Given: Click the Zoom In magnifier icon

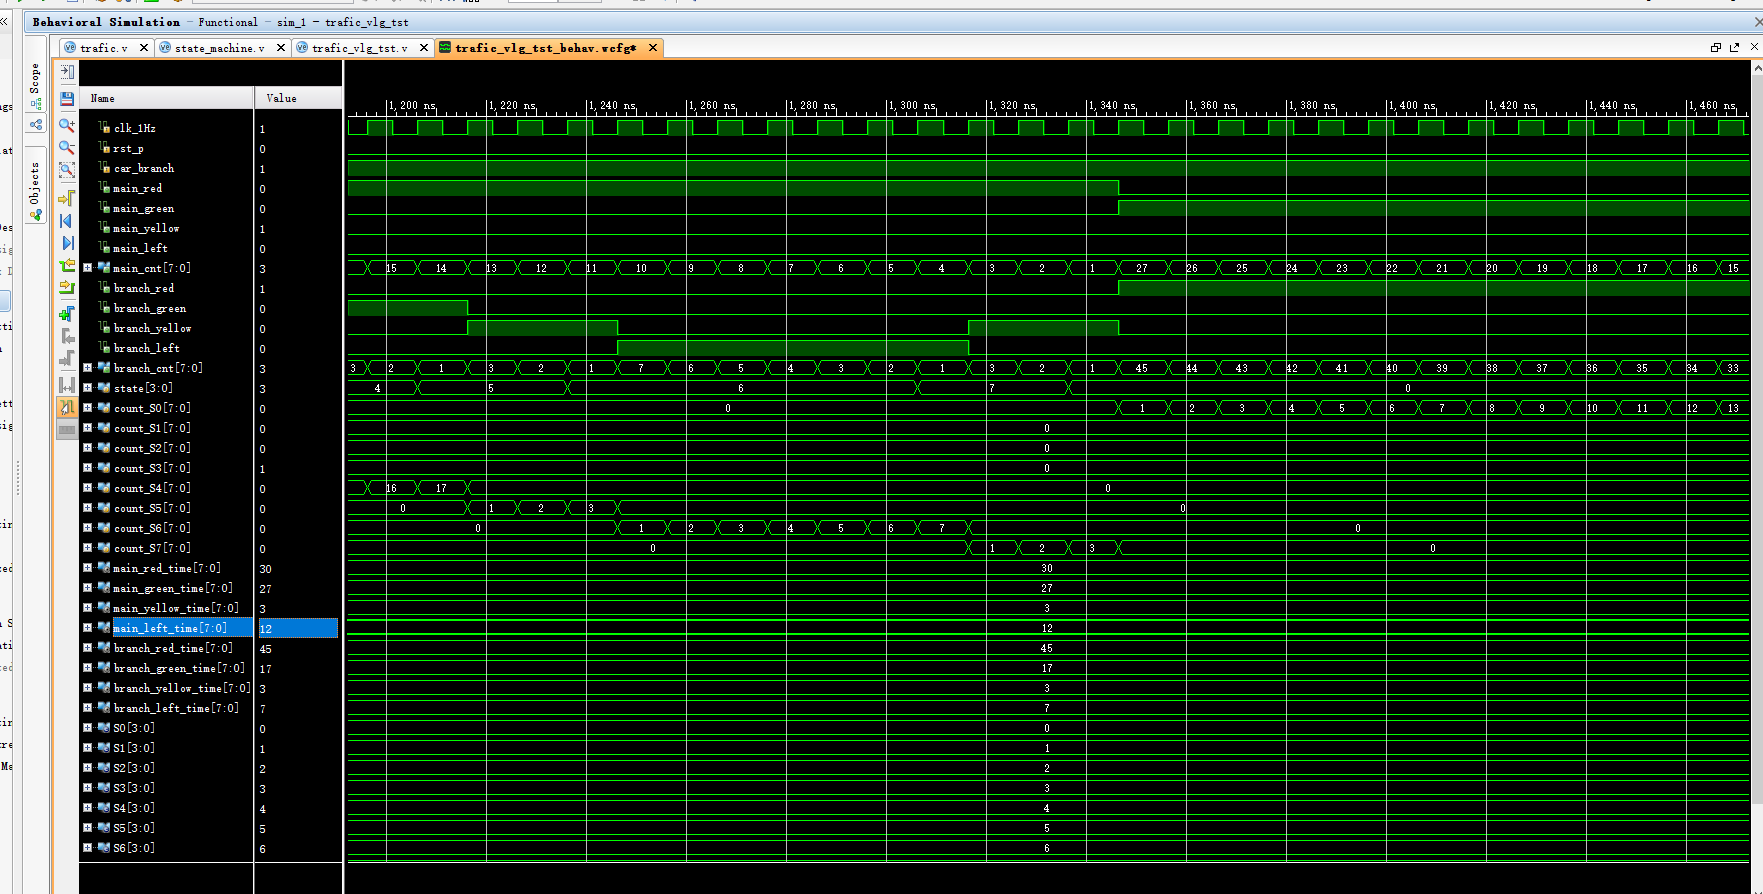Looking at the screenshot, I should click(67, 124).
